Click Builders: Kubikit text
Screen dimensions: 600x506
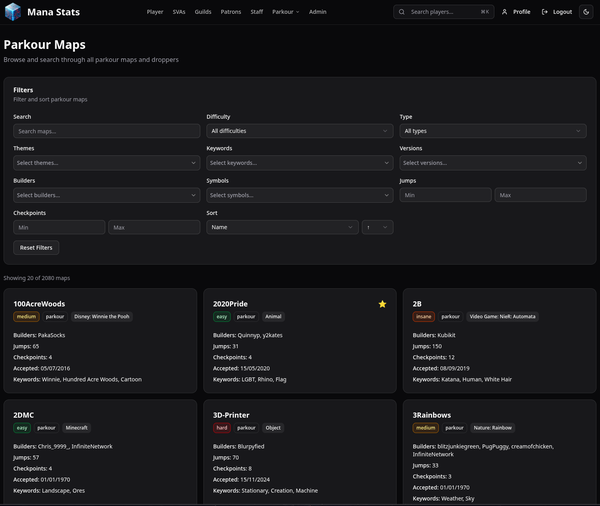(x=434, y=335)
